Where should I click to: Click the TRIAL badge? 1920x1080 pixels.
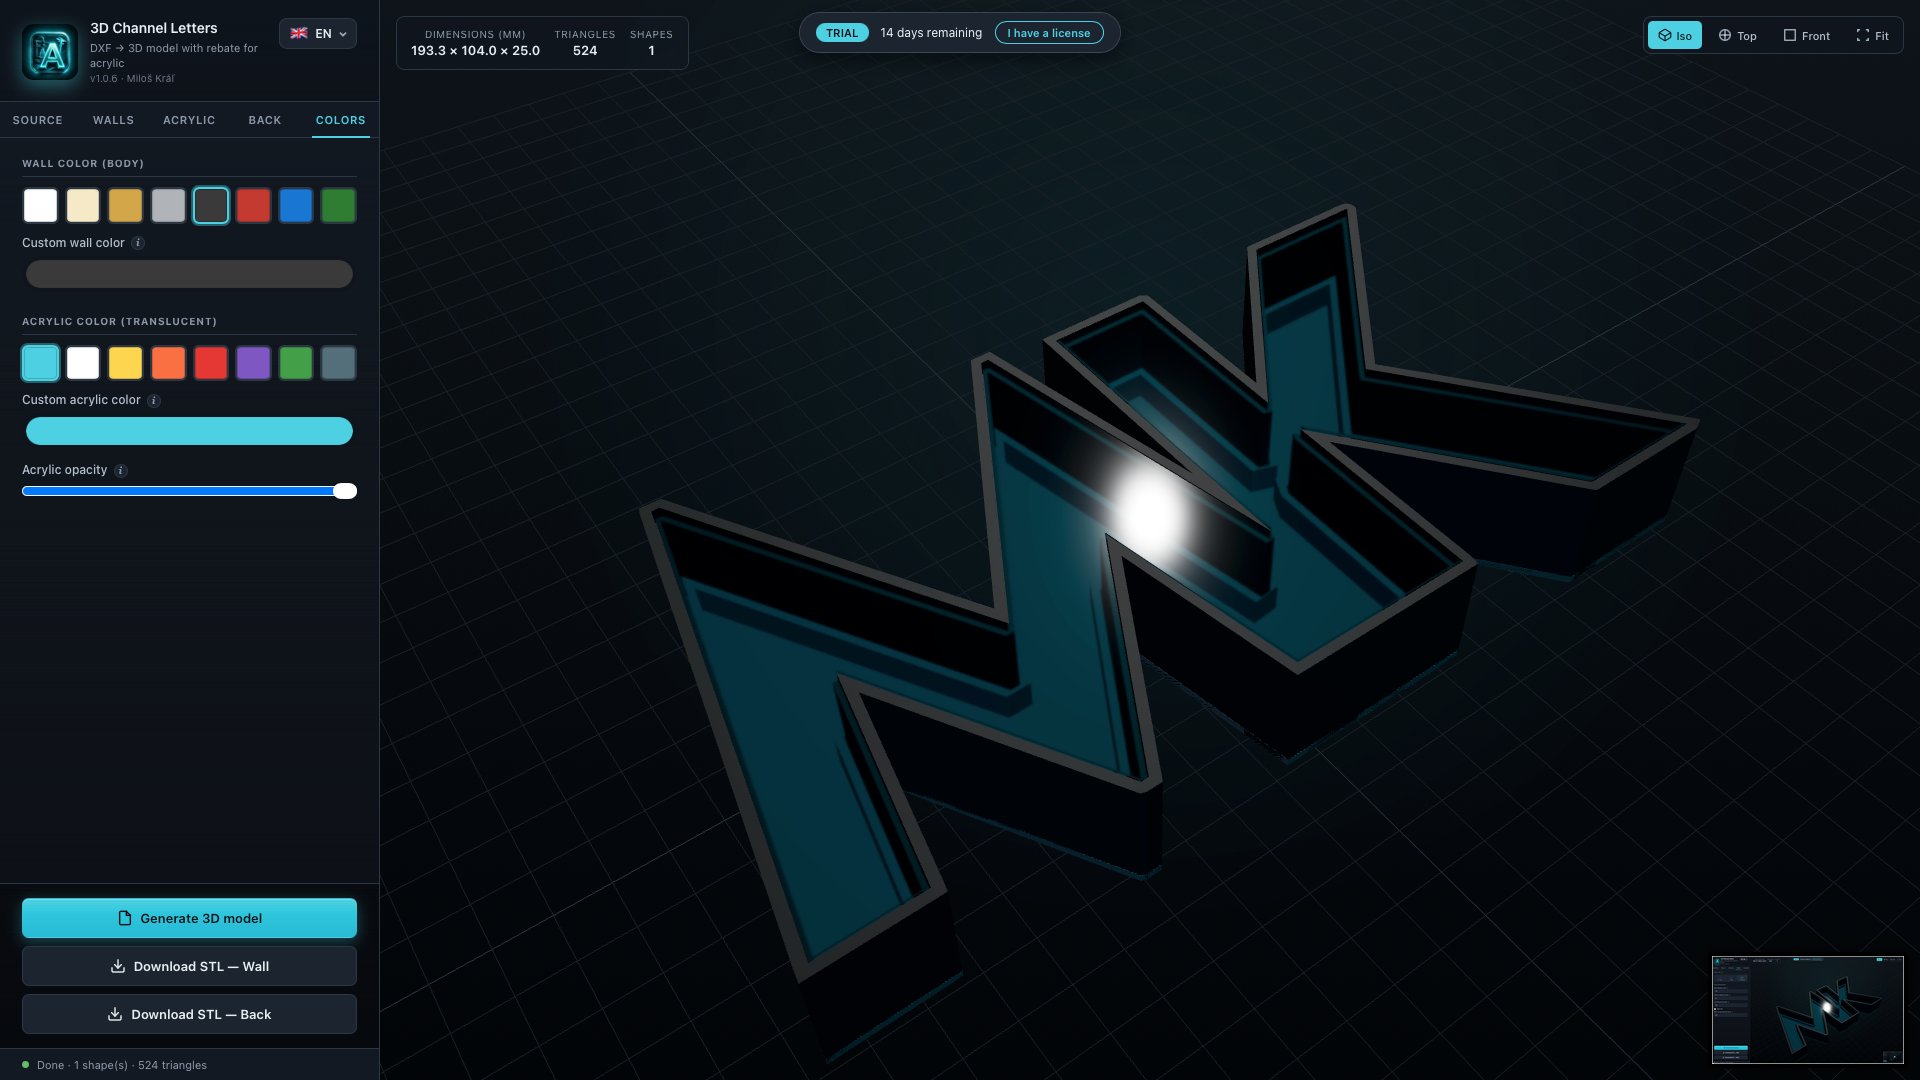[842, 33]
